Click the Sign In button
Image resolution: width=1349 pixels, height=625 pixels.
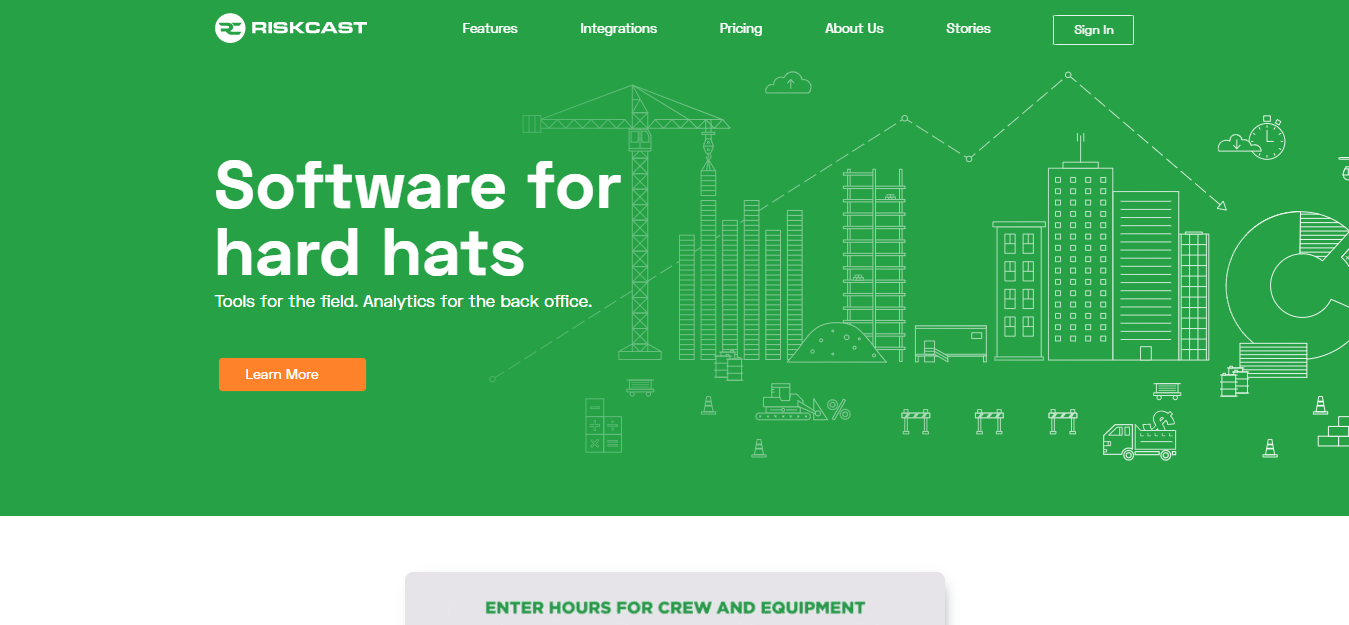click(1093, 30)
